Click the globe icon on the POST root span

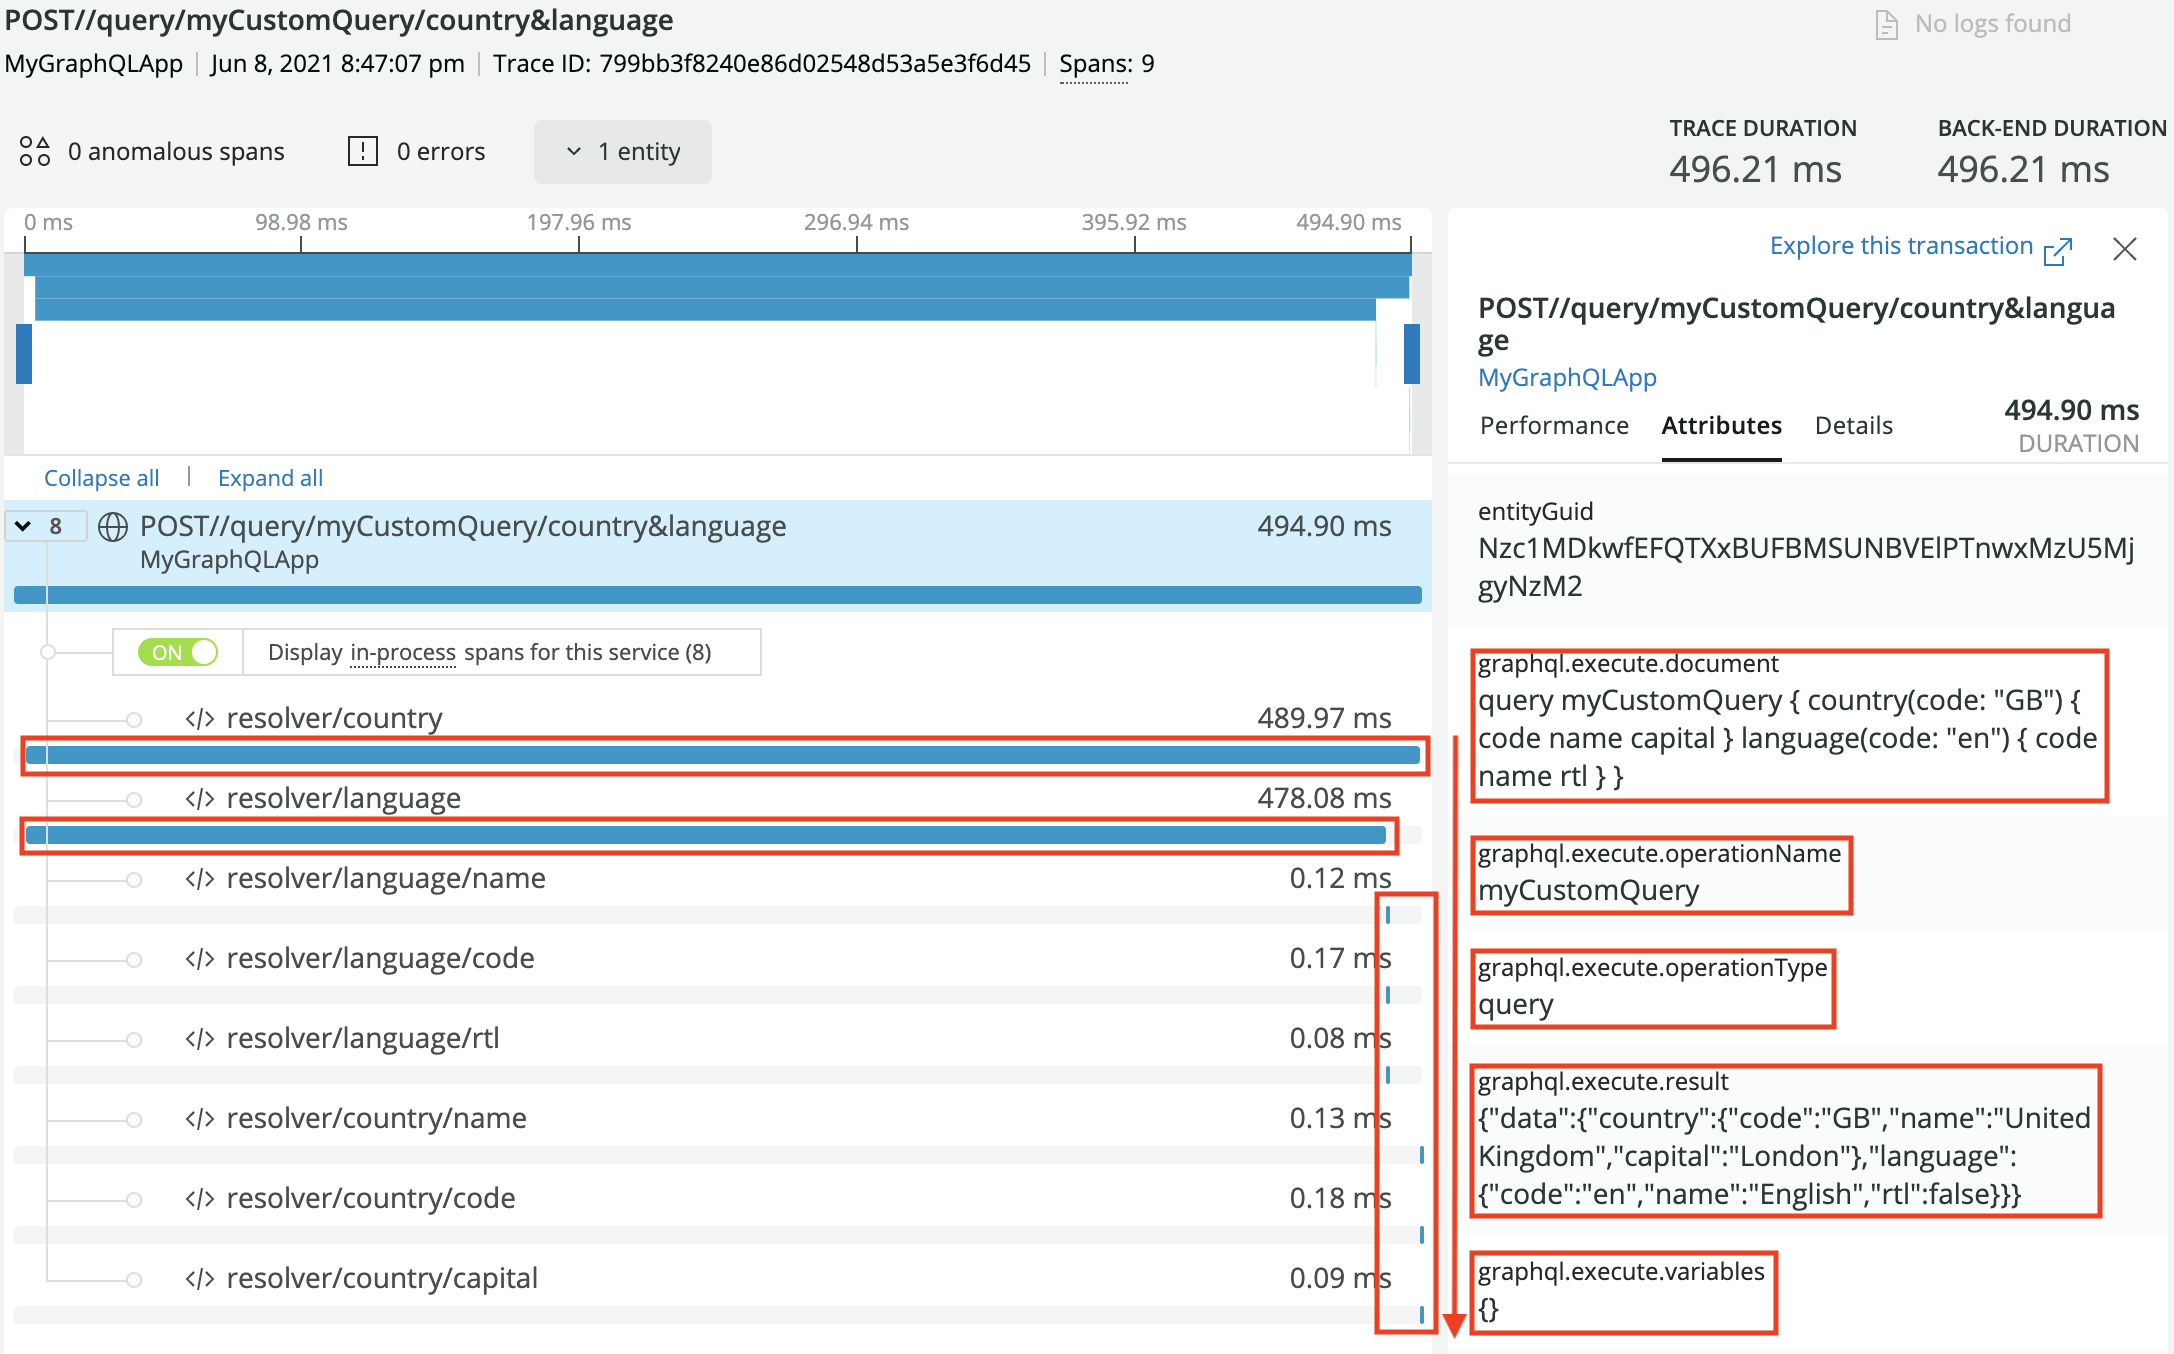[113, 527]
